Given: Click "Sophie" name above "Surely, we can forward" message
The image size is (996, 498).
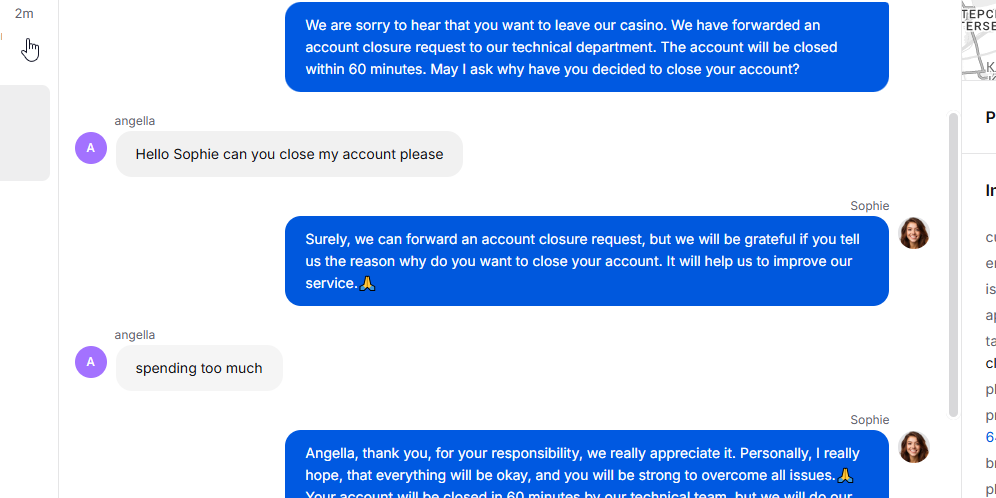Looking at the screenshot, I should 870,206.
